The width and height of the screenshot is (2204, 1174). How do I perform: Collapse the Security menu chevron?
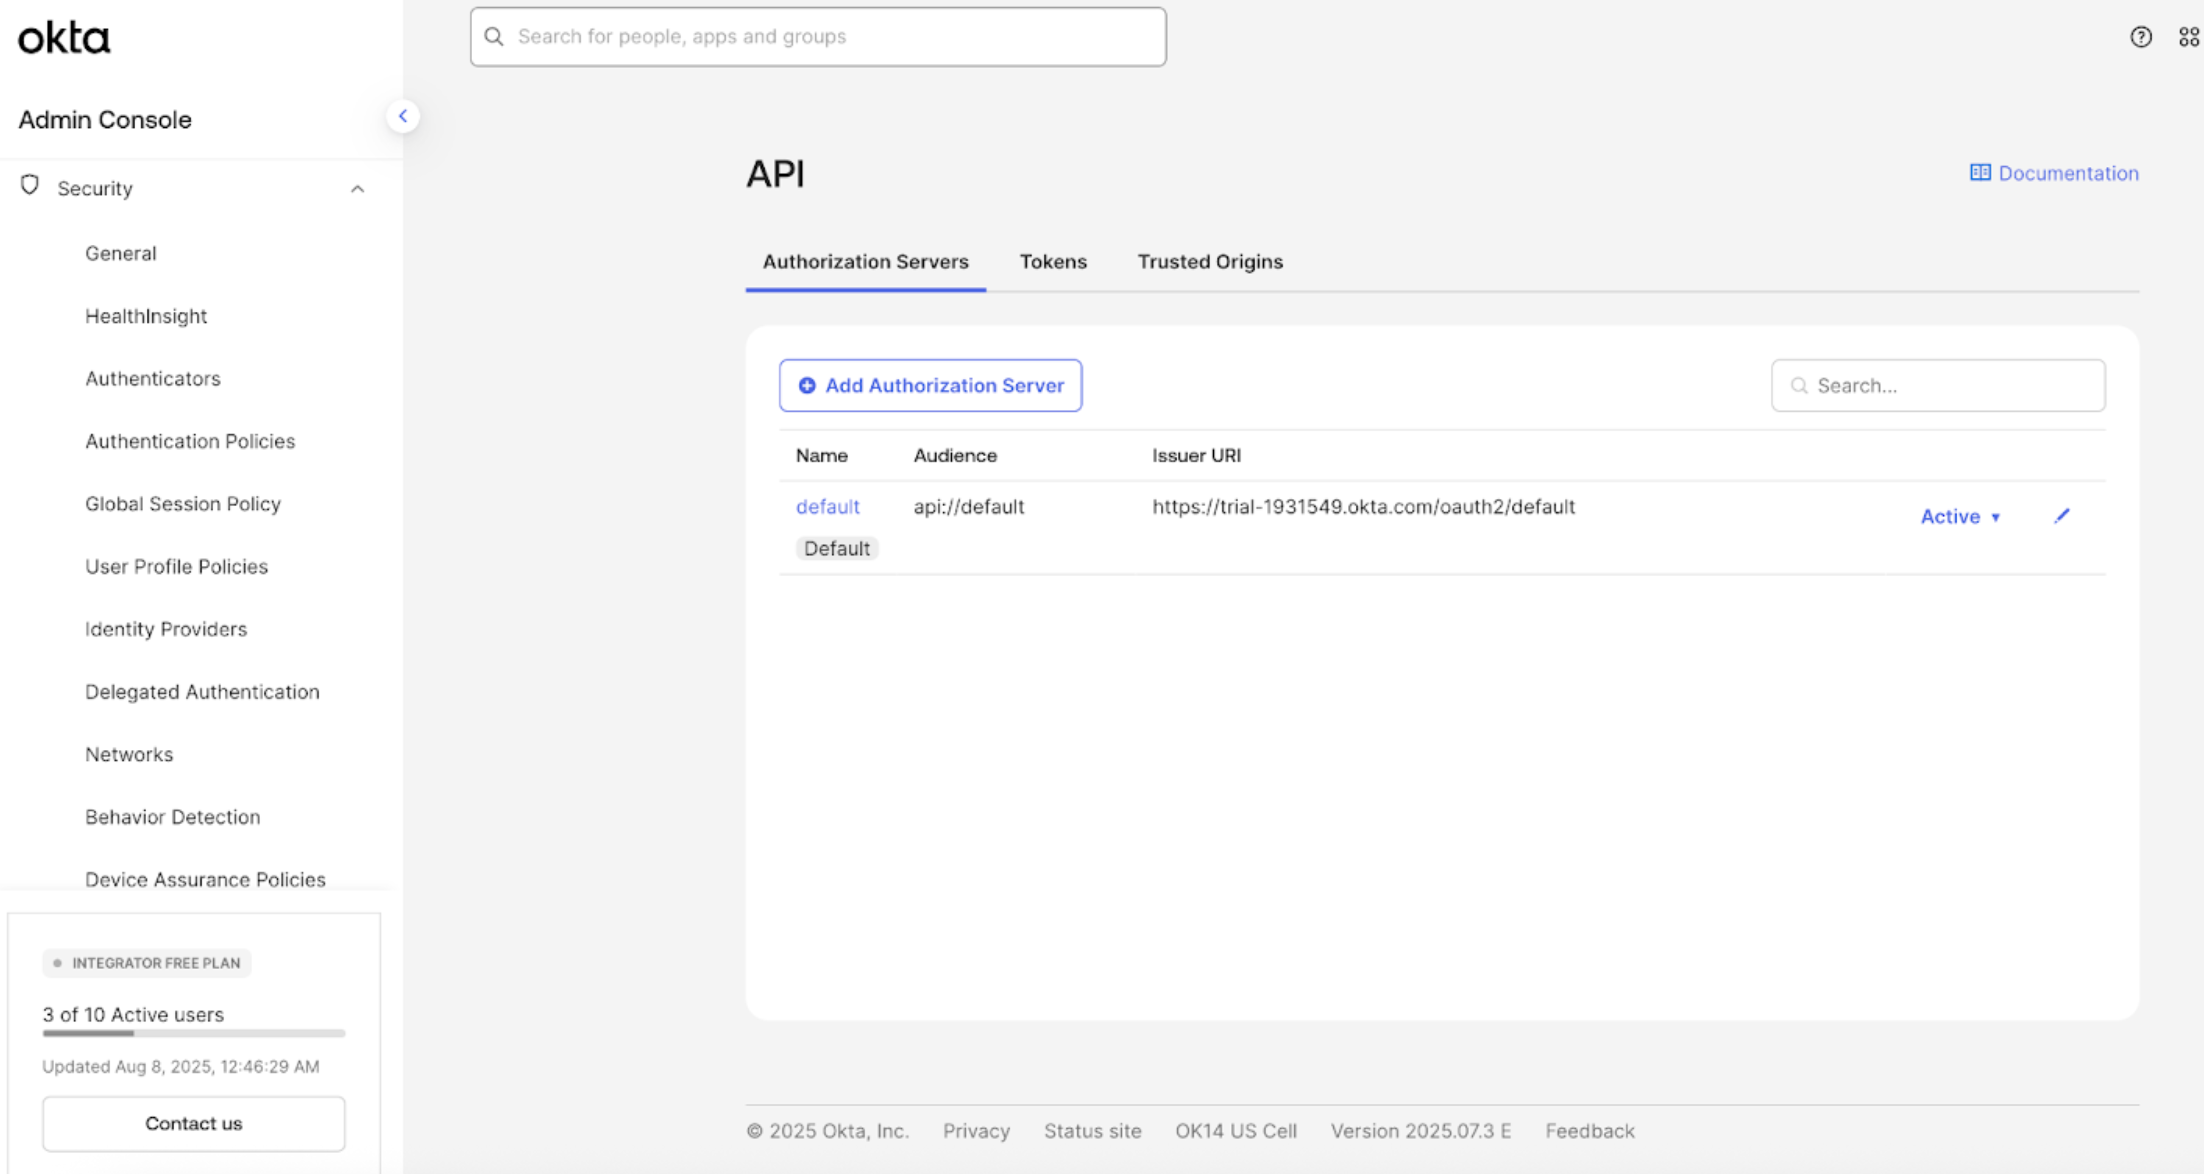357,189
